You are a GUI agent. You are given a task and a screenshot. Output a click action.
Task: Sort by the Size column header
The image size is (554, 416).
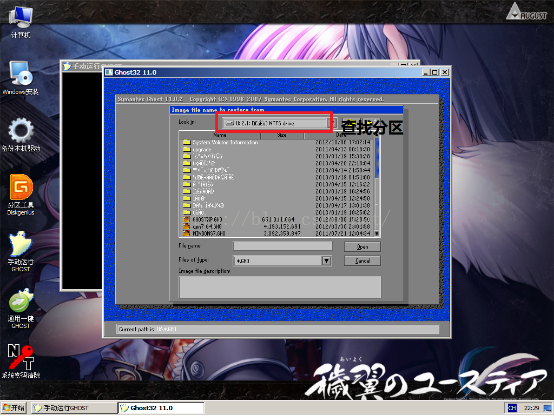coord(282,135)
